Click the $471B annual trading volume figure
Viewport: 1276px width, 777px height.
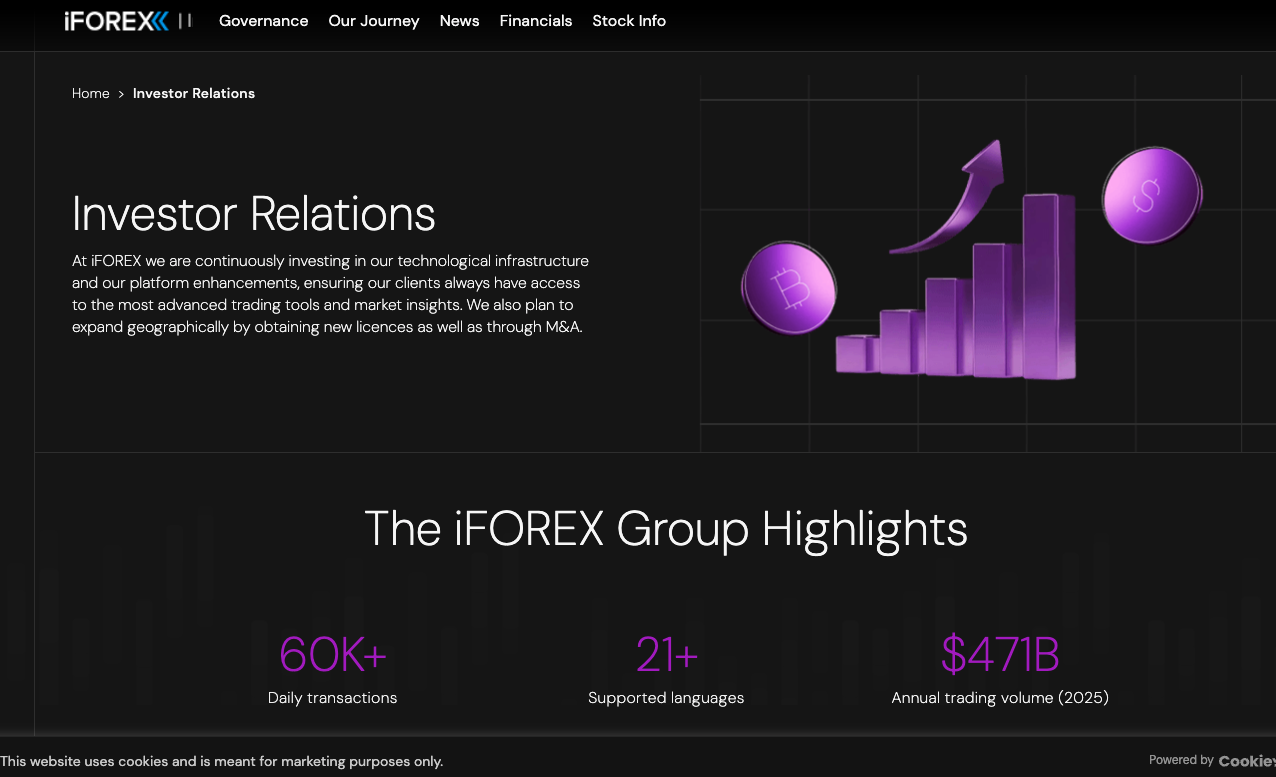[x=1000, y=655]
